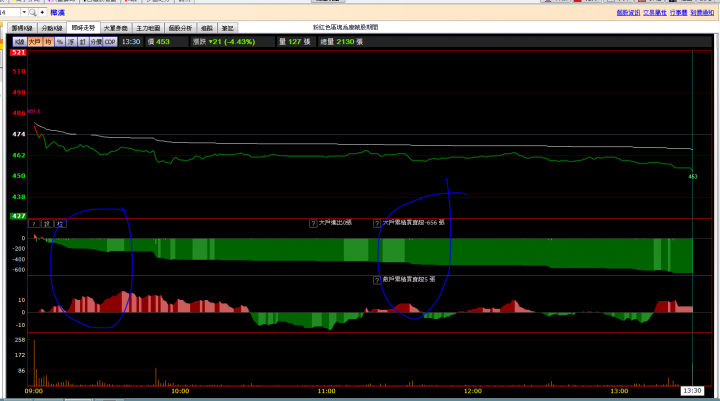Click the blue stock name link
Image resolution: width=720 pixels, height=401 pixels.
[x=57, y=13]
